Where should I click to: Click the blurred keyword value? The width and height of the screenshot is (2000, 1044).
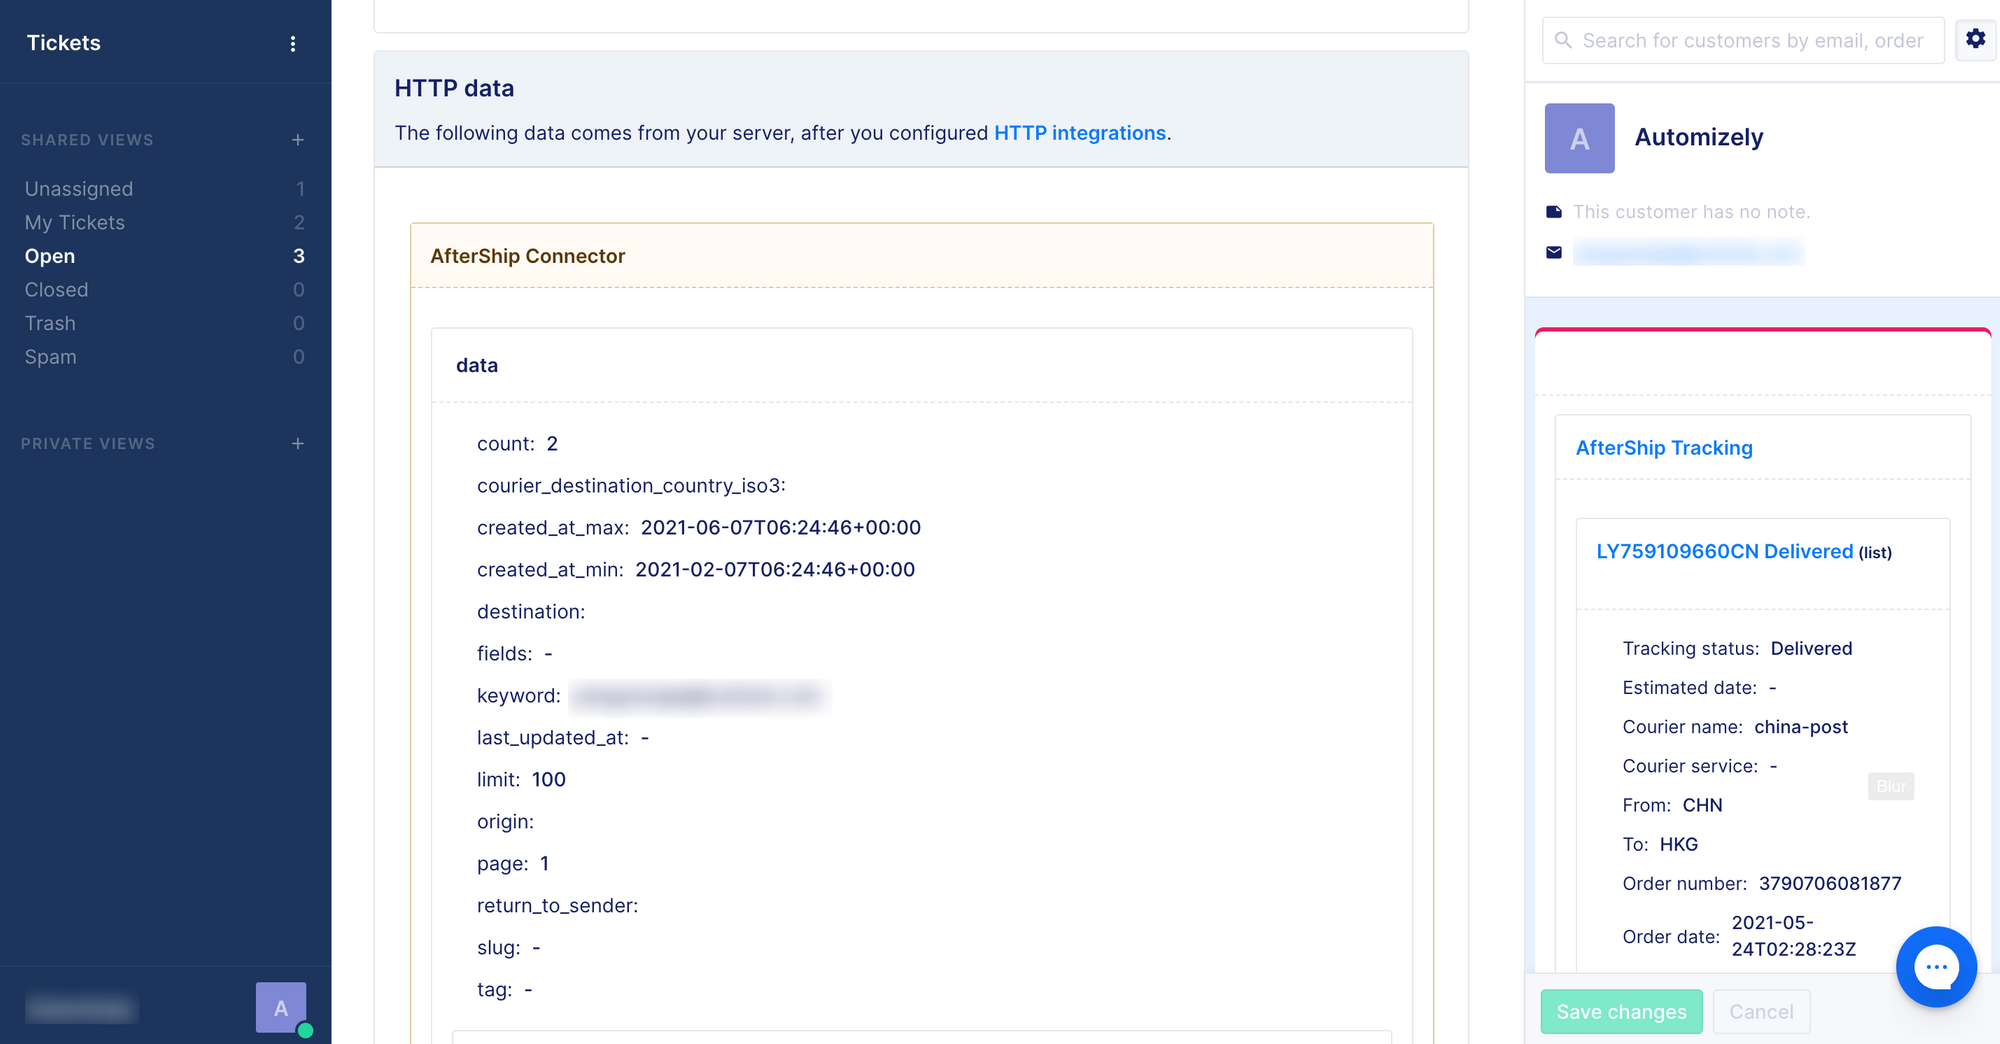pos(699,696)
